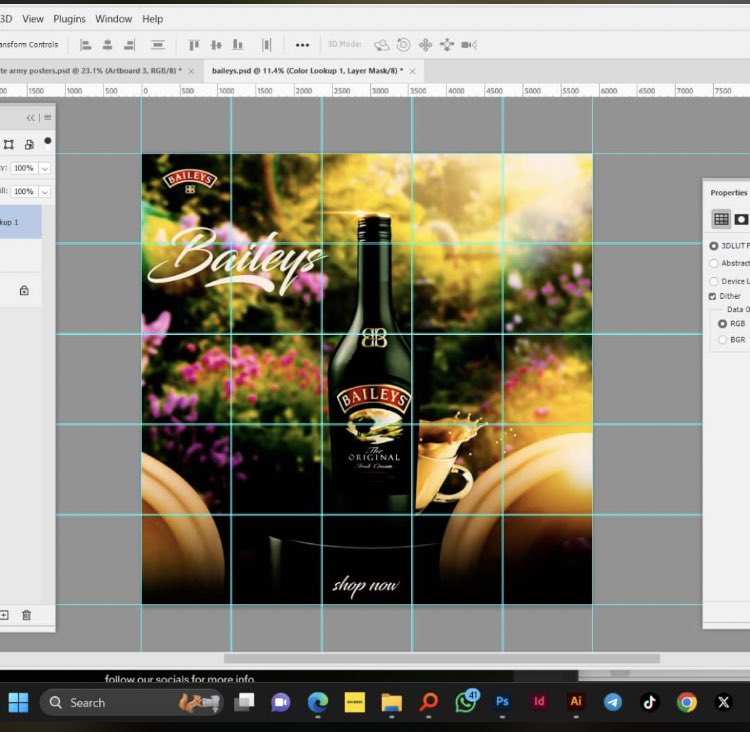
Task: Open the layer opacity 100% dropdown
Action: point(45,168)
